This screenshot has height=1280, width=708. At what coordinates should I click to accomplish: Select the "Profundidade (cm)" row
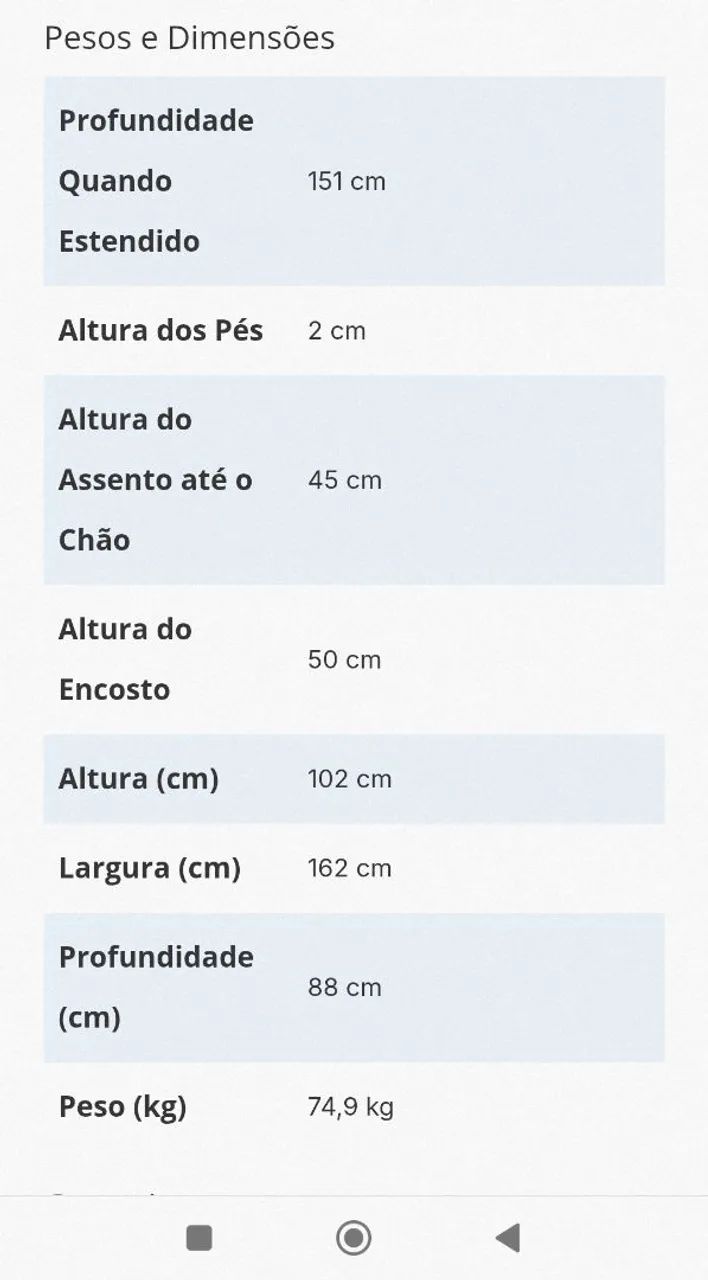tap(156, 987)
